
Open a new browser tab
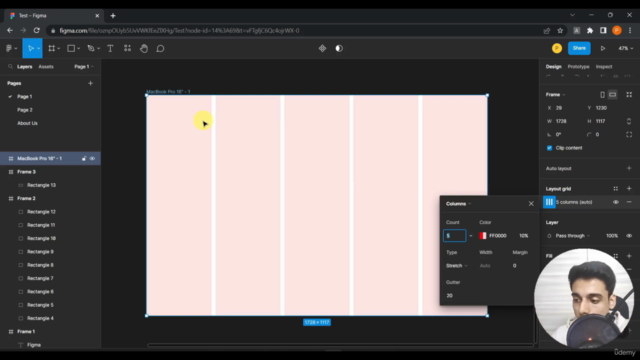coord(113,16)
